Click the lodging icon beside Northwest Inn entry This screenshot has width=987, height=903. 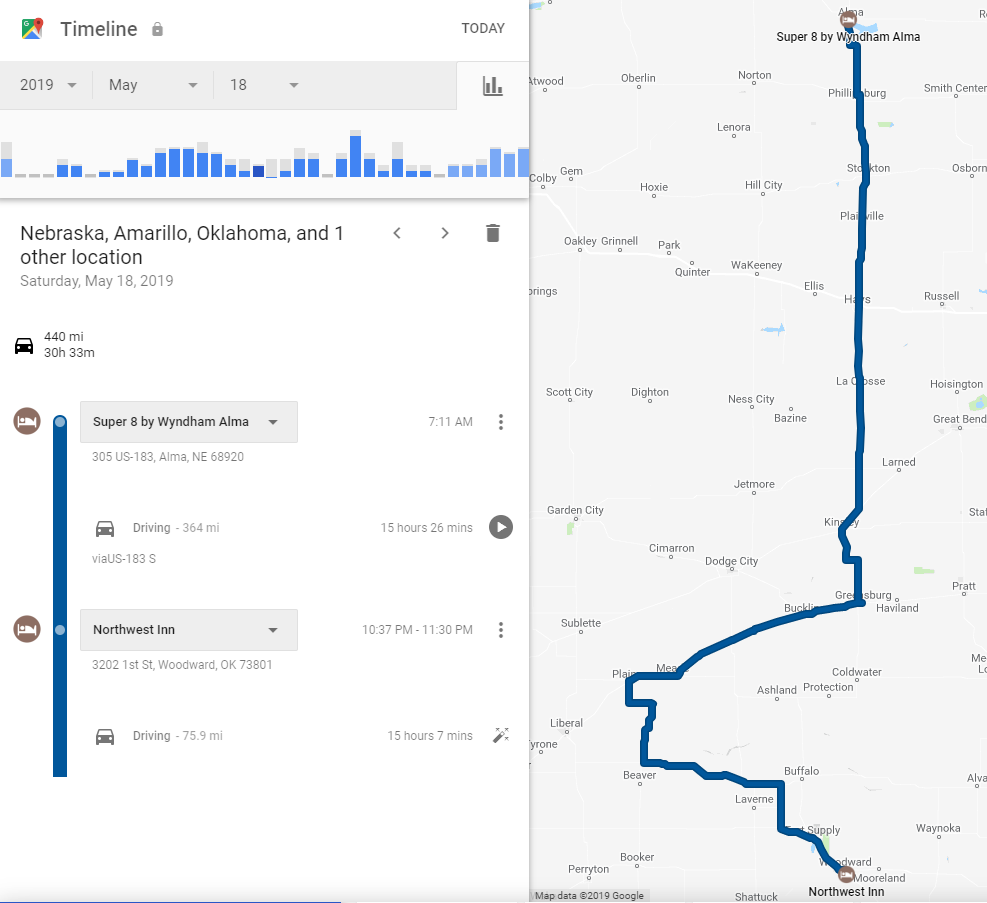pyautogui.click(x=27, y=629)
